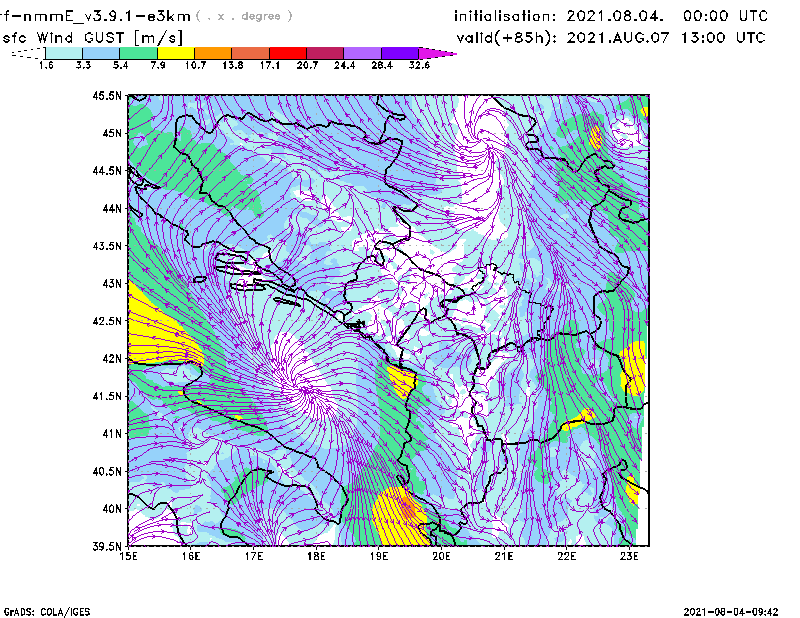The image size is (800, 618).
Task: Click the 45.5N latitude label
Action: pos(107,95)
